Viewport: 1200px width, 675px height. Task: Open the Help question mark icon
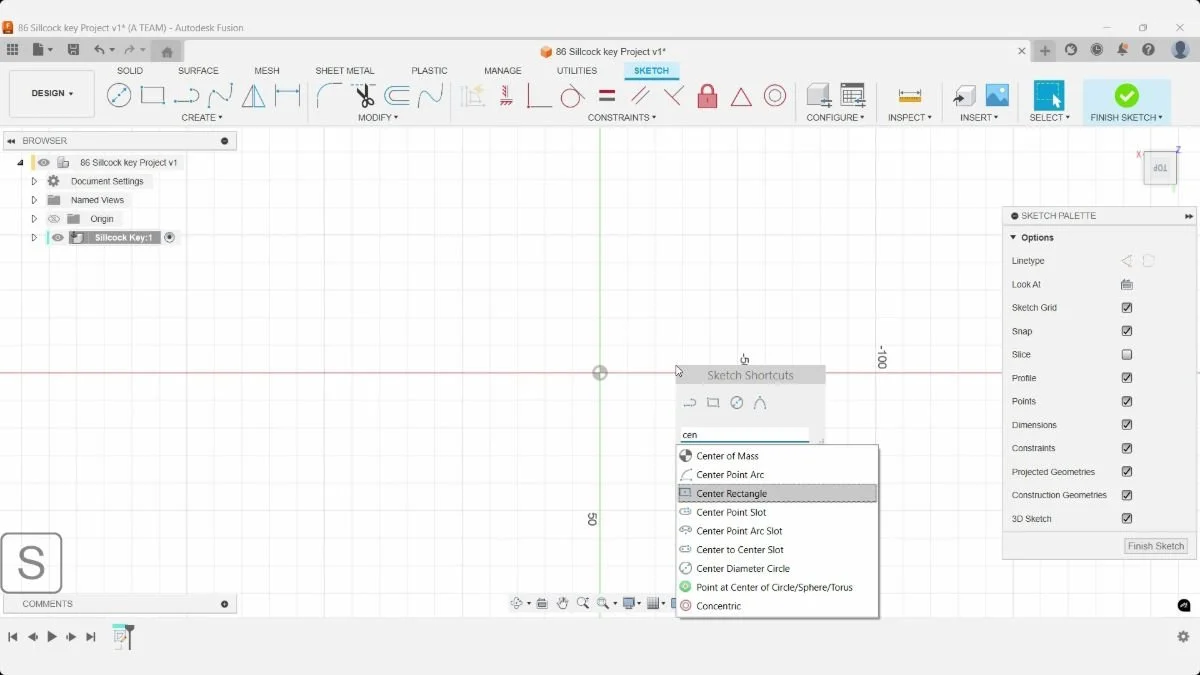[1149, 50]
